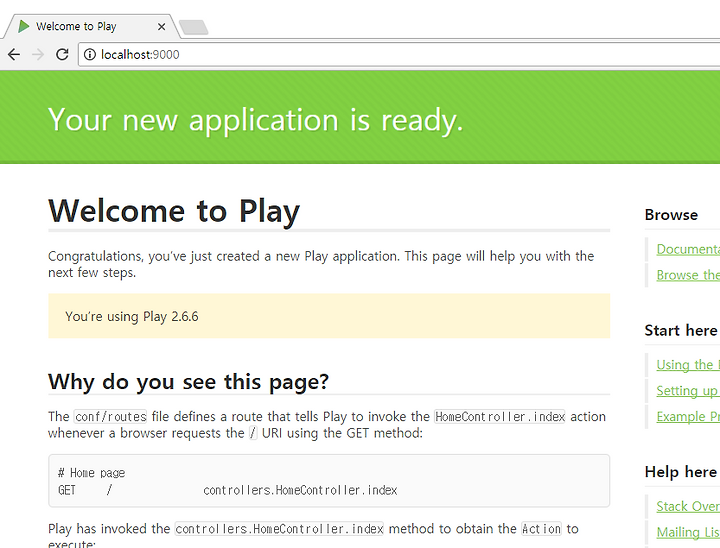Click the browser back arrow

[x=14, y=55]
